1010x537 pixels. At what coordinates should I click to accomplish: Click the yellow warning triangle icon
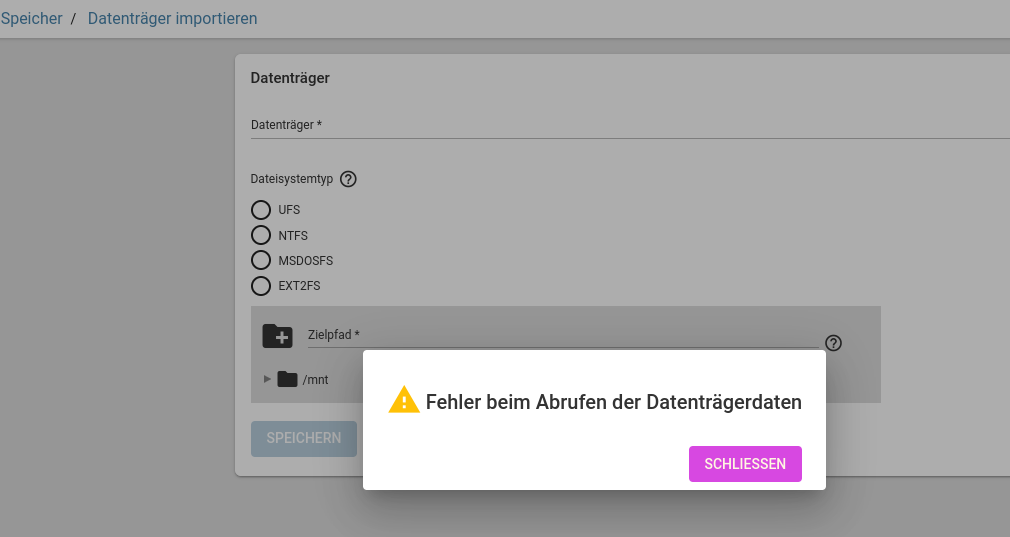tap(404, 400)
